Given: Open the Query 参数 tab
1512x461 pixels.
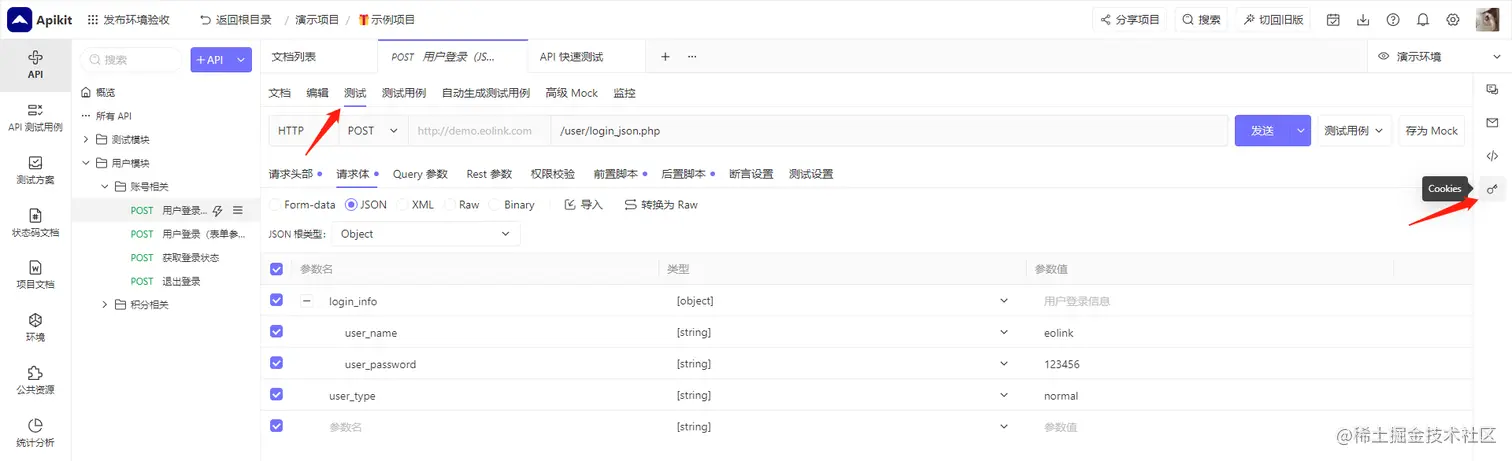Looking at the screenshot, I should (420, 174).
